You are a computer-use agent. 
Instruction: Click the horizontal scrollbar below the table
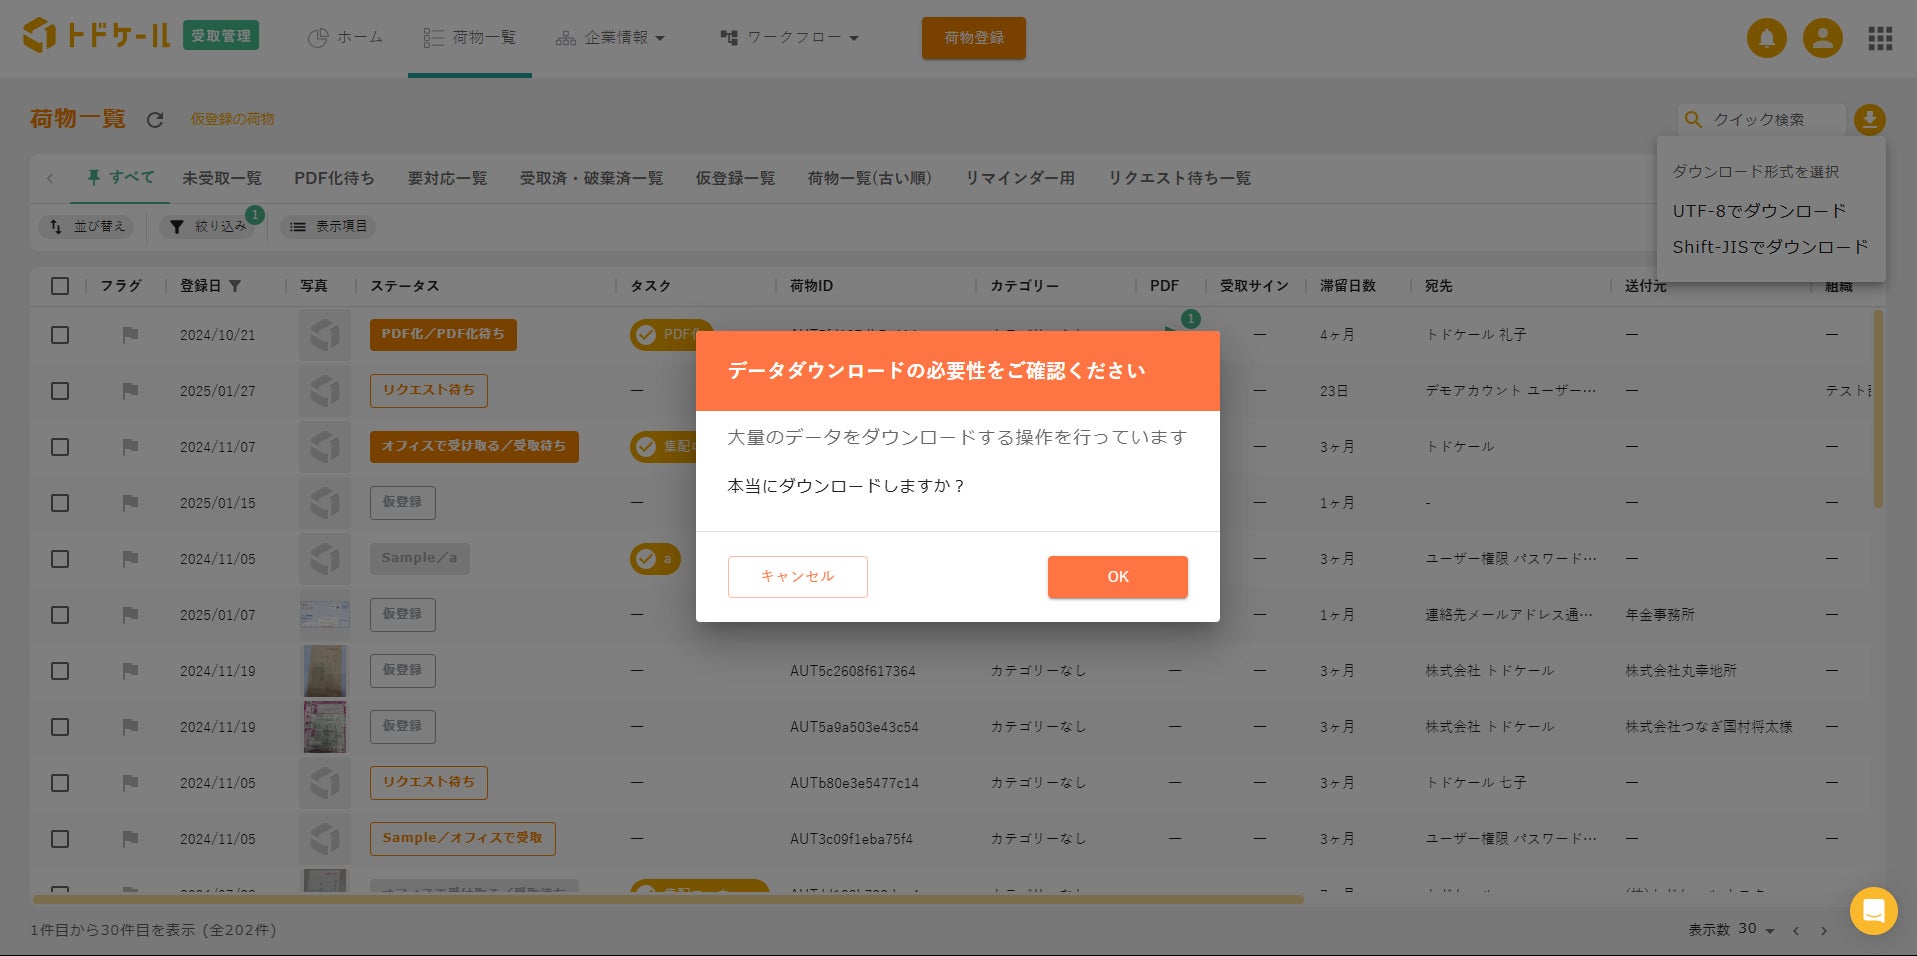tap(668, 900)
